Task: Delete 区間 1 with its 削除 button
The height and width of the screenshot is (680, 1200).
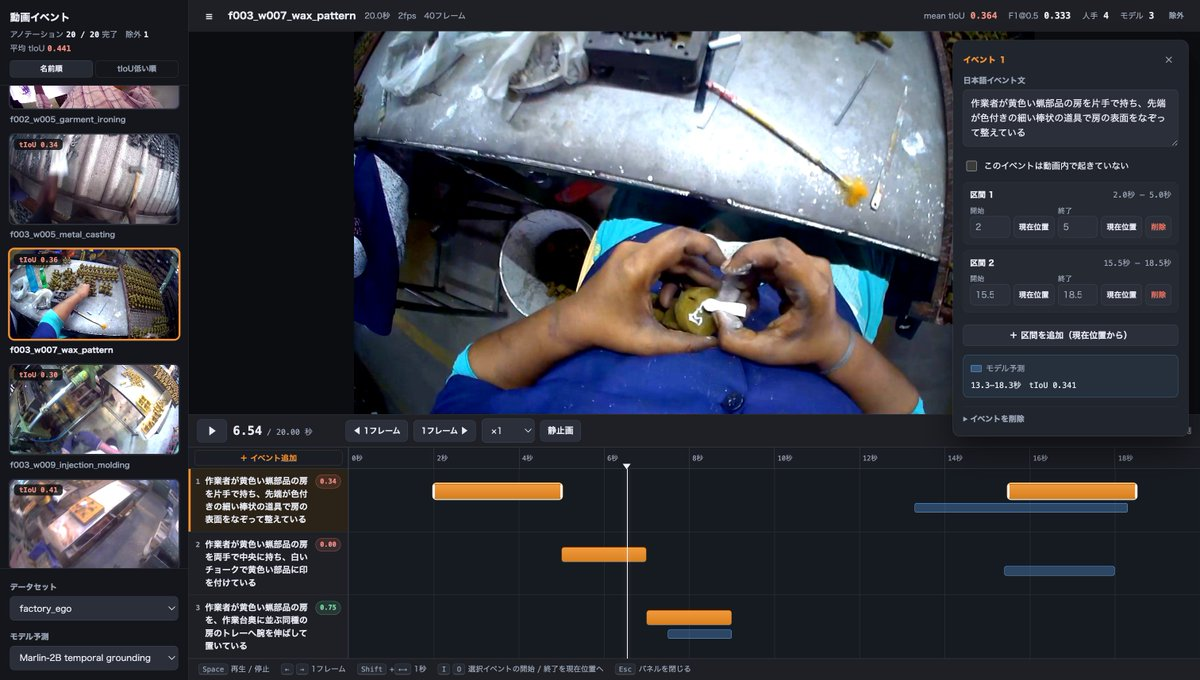Action: pos(1158,227)
